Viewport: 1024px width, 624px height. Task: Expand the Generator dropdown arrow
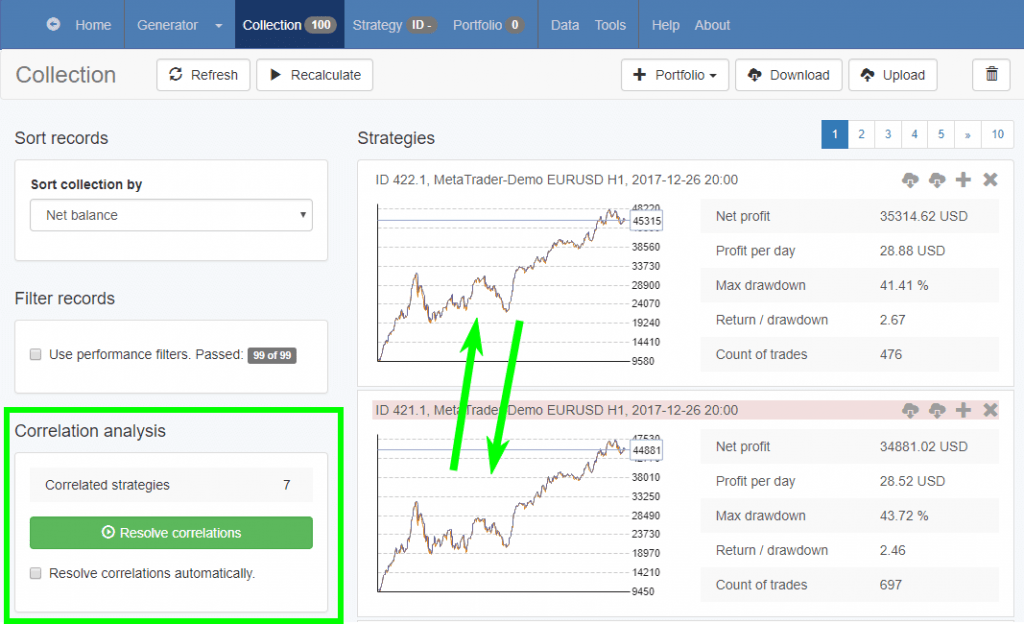(x=219, y=26)
